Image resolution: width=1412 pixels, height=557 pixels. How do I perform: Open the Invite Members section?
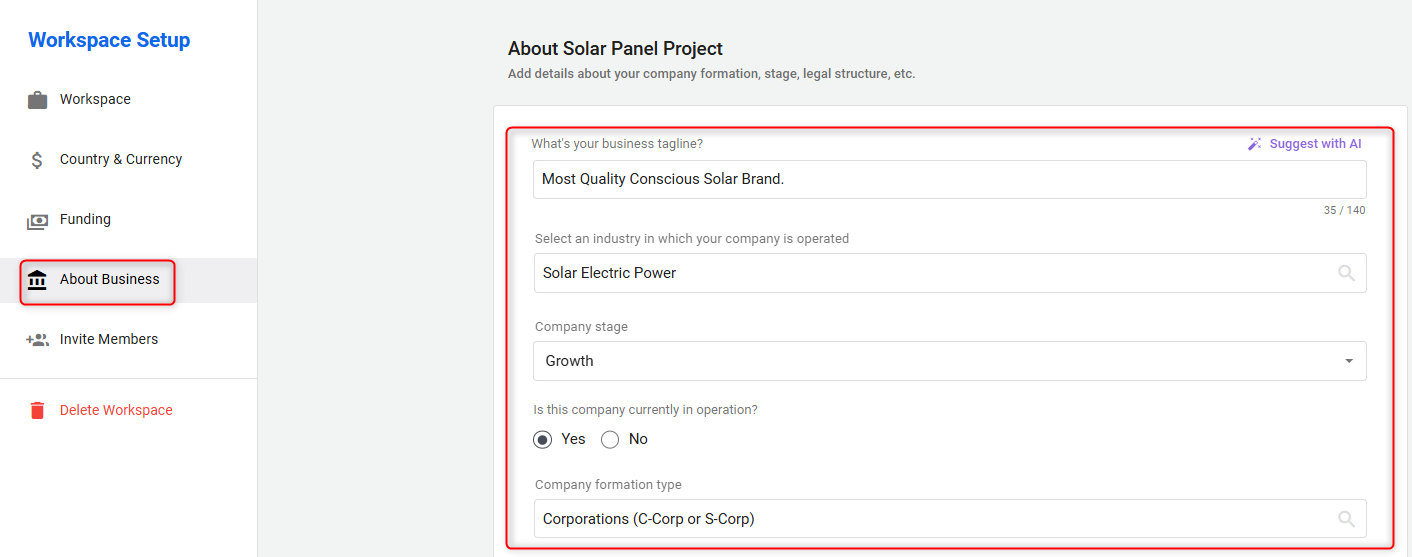[108, 340]
